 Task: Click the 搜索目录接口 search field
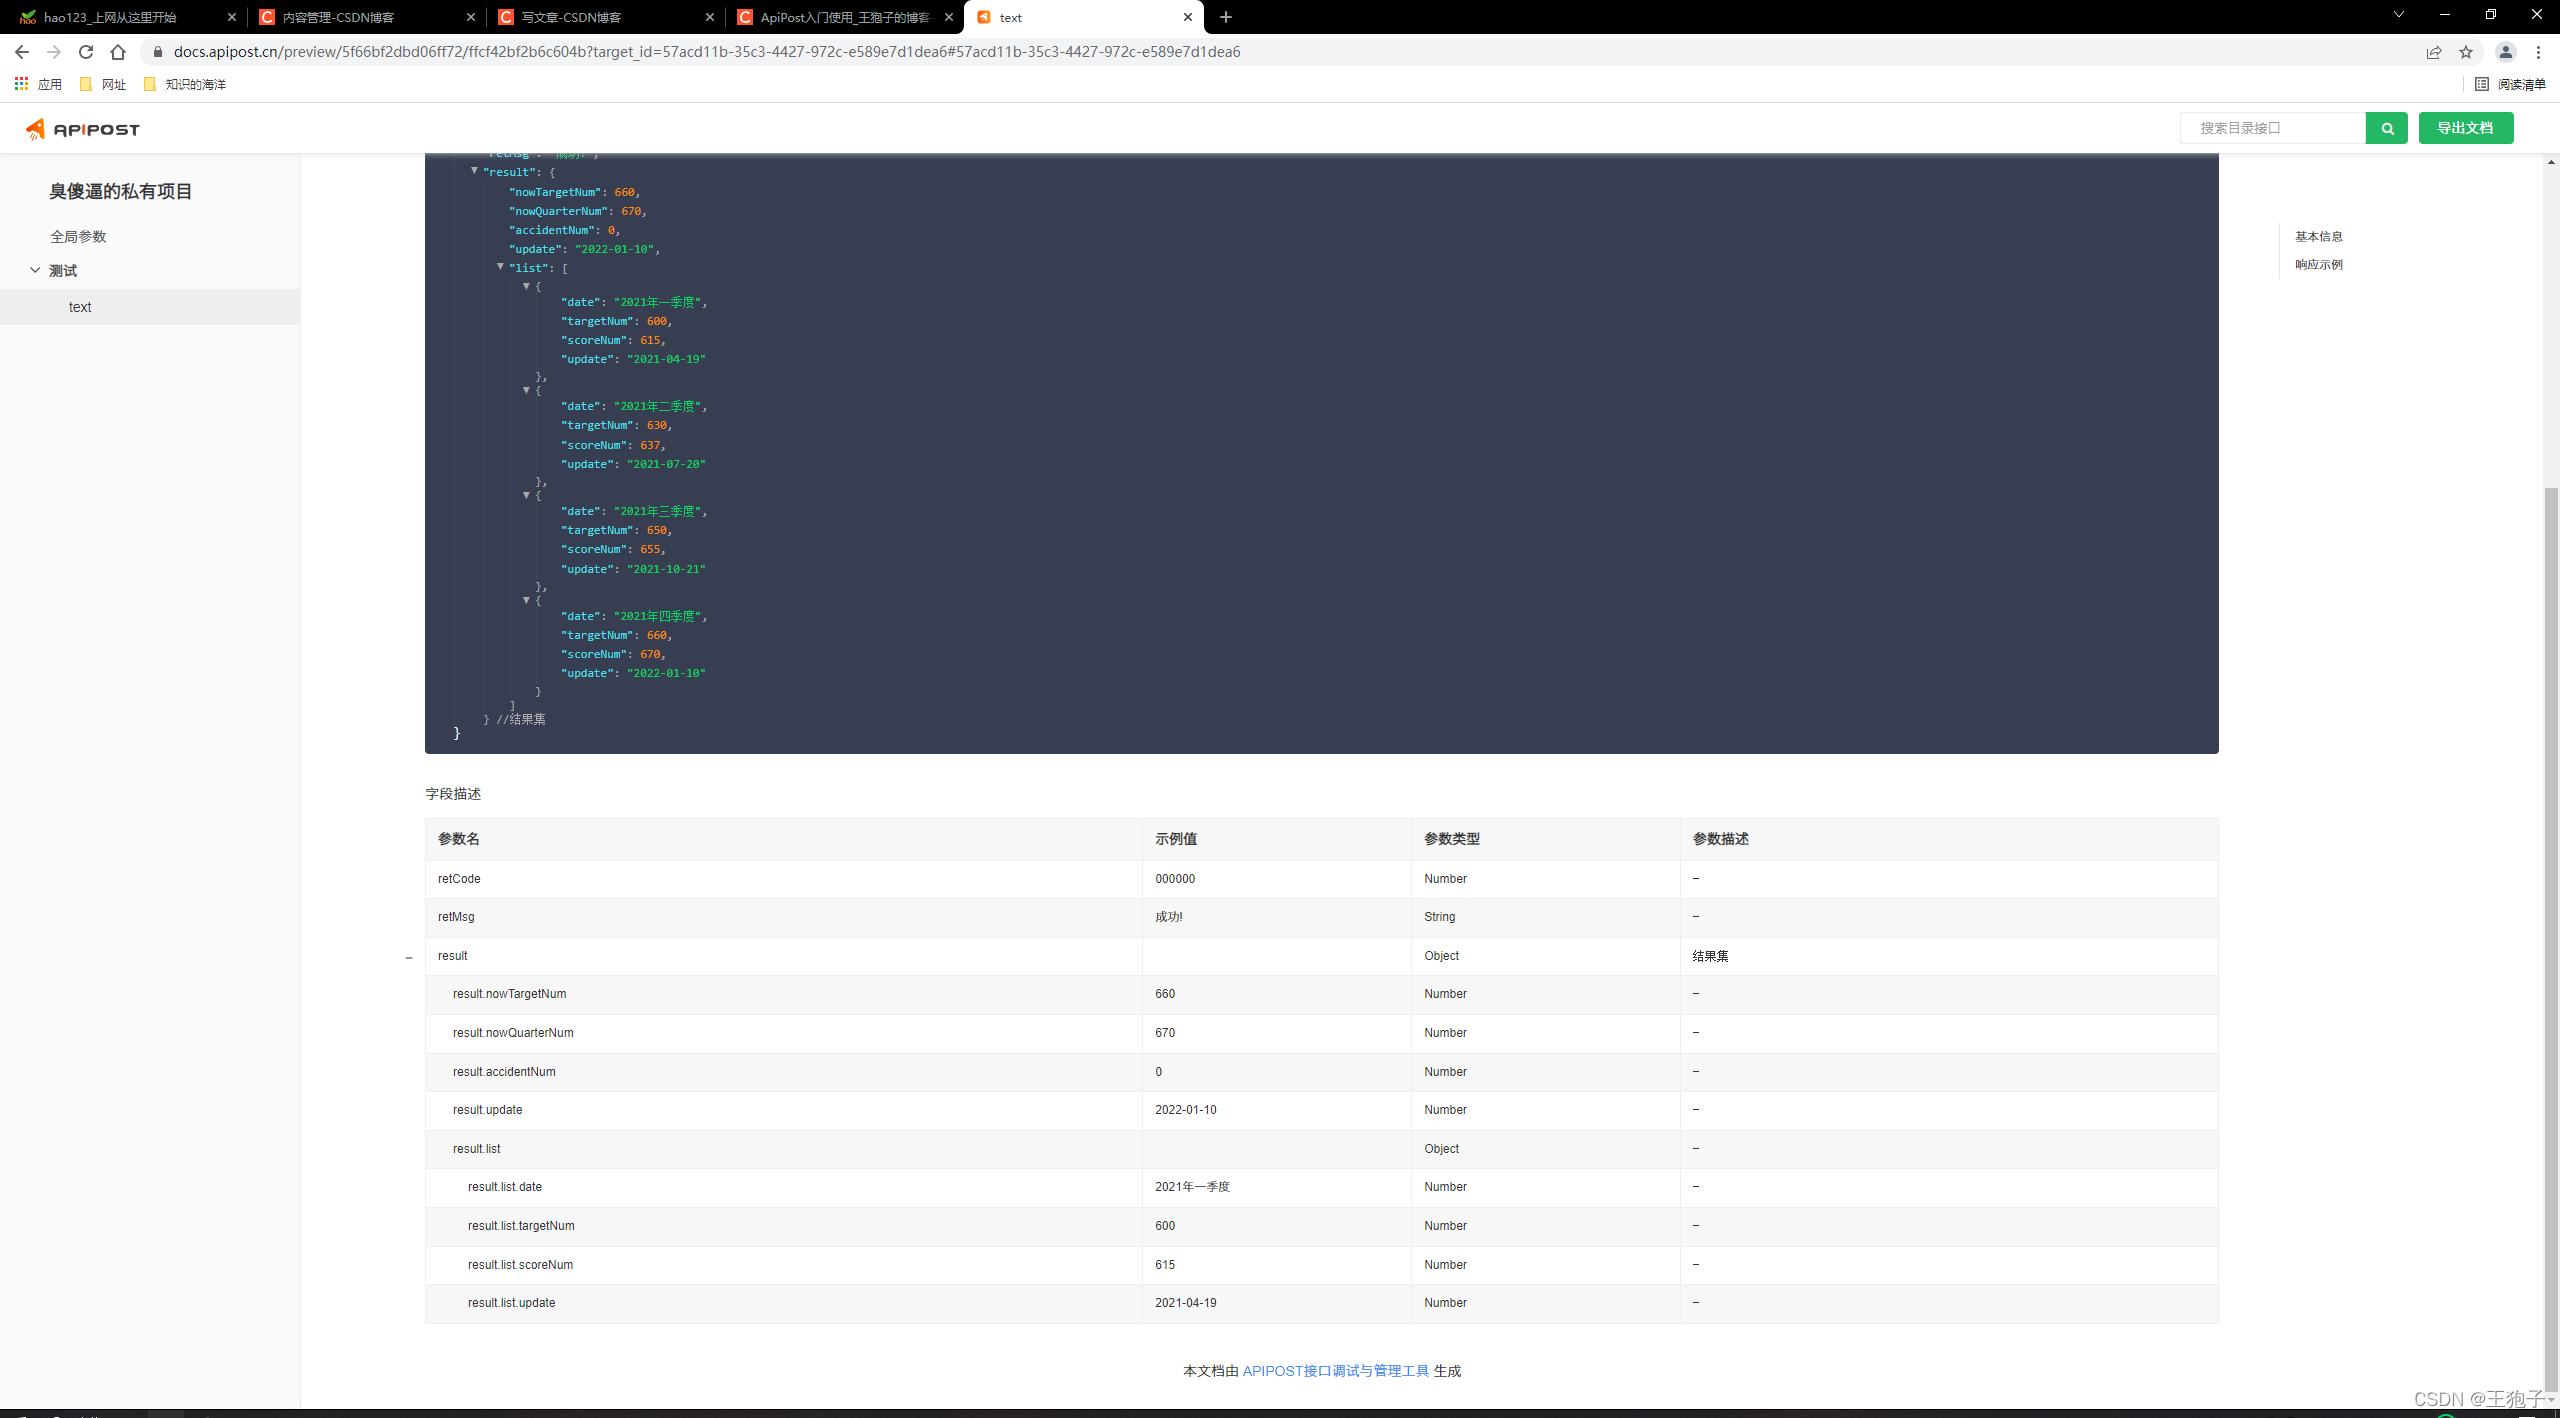tap(2272, 128)
